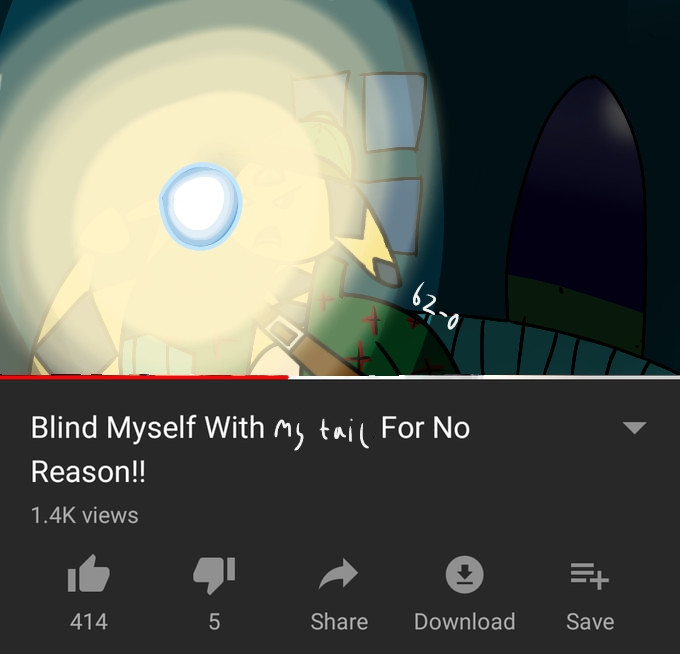Select the Save label
680x654 pixels.
pyautogui.click(x=590, y=621)
